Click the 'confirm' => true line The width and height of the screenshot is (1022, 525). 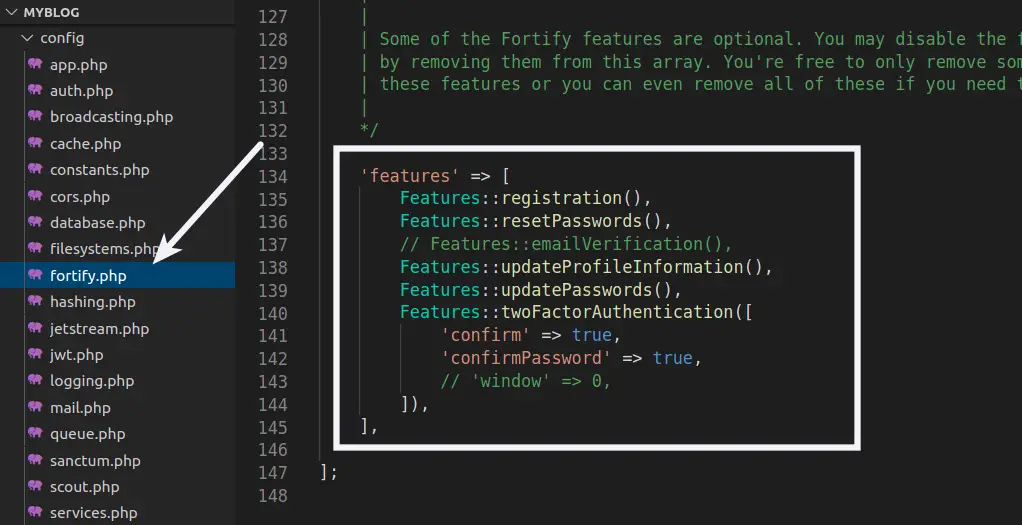pyautogui.click(x=531, y=335)
